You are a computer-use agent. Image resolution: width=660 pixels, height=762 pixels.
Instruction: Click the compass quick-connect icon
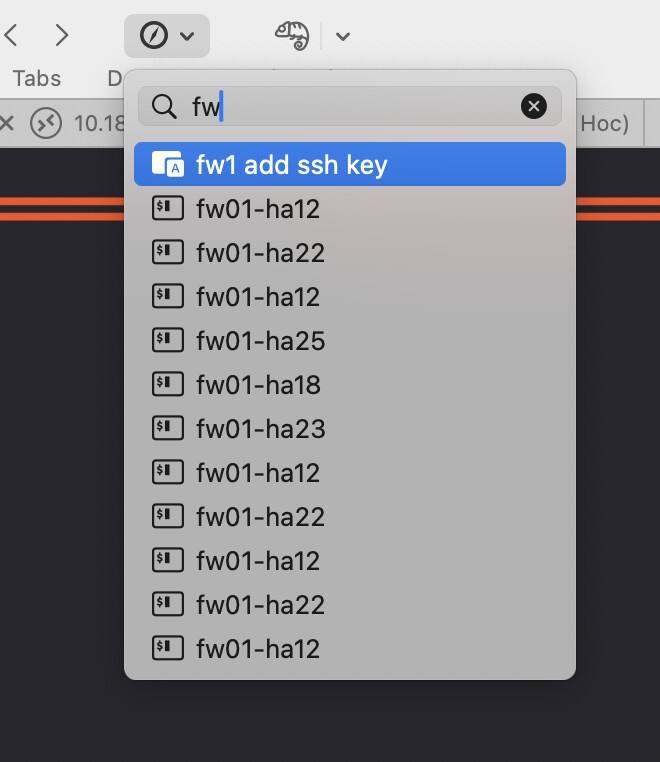[154, 36]
